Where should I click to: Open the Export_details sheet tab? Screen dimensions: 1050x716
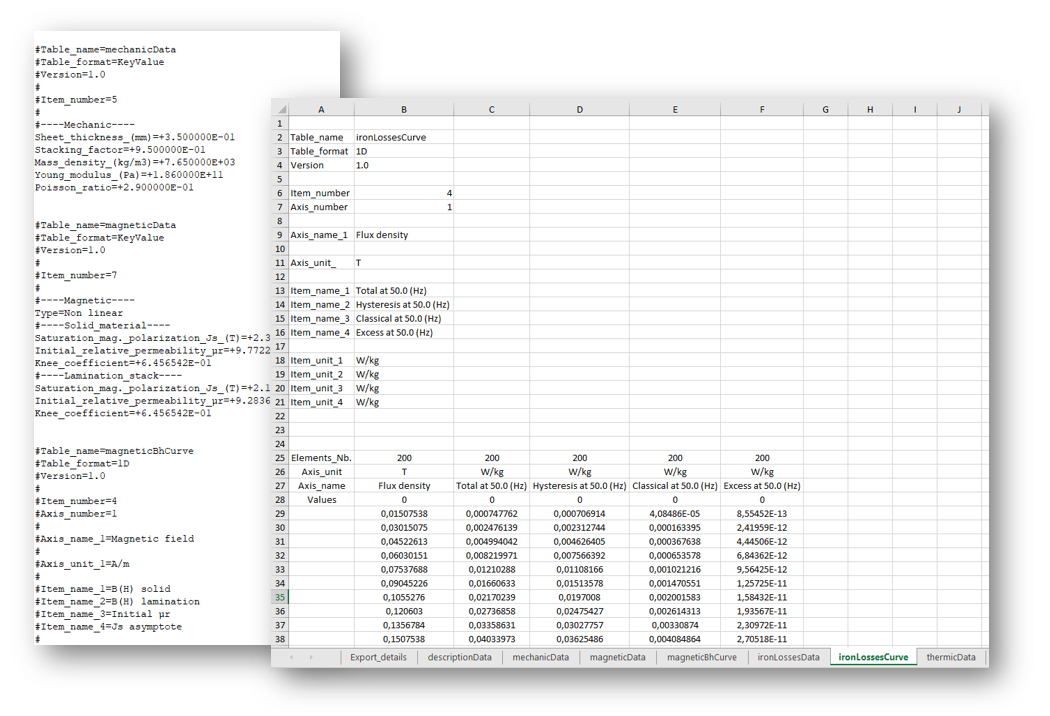pyautogui.click(x=378, y=657)
